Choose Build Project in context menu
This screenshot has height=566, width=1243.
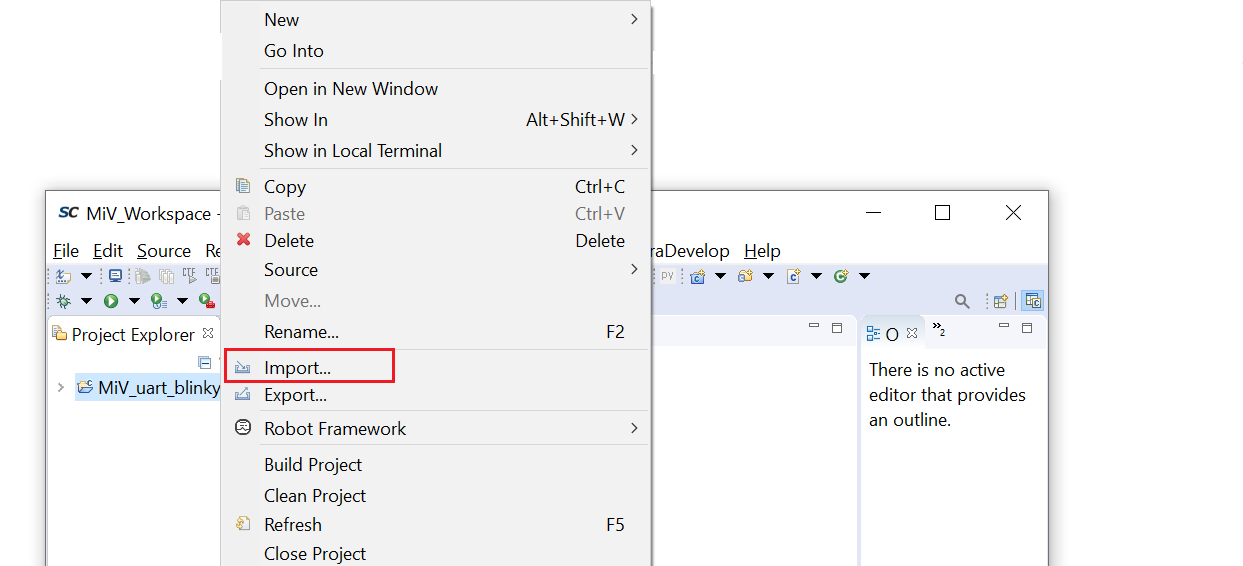[312, 464]
